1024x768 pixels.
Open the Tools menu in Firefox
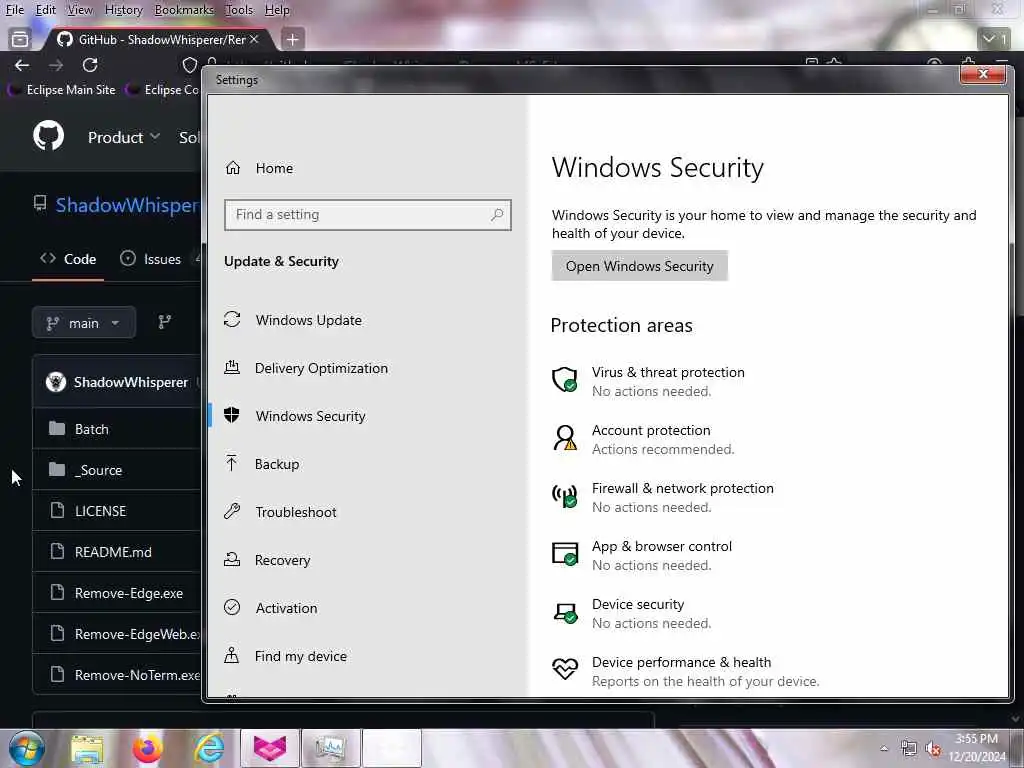pyautogui.click(x=239, y=10)
